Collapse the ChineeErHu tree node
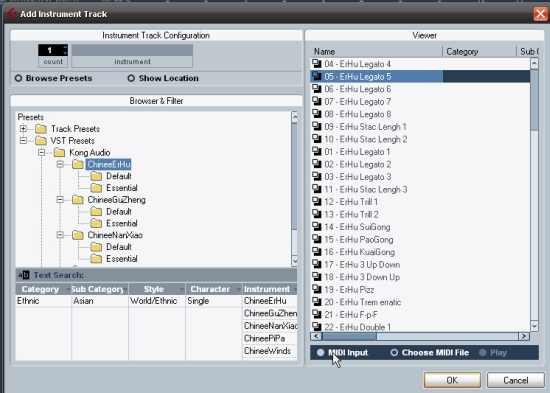The width and height of the screenshot is (550, 393). click(x=60, y=164)
